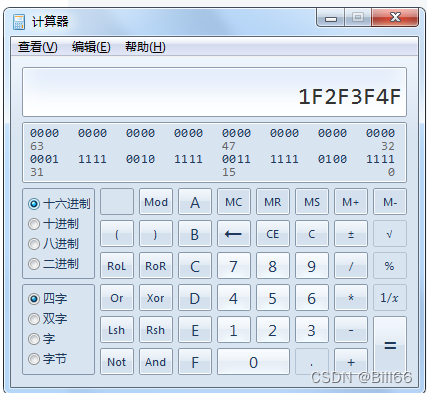This screenshot has width=427, height=393.
Task: Click the digit 7 key
Action: tap(234, 266)
